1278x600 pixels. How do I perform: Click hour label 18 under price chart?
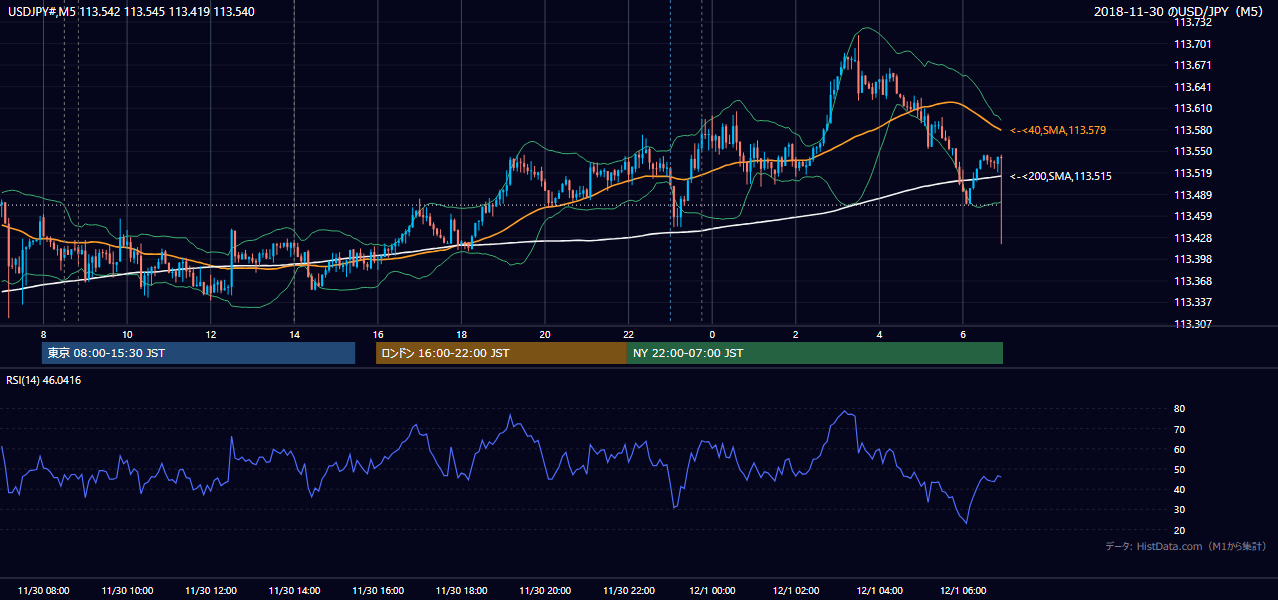click(461, 333)
